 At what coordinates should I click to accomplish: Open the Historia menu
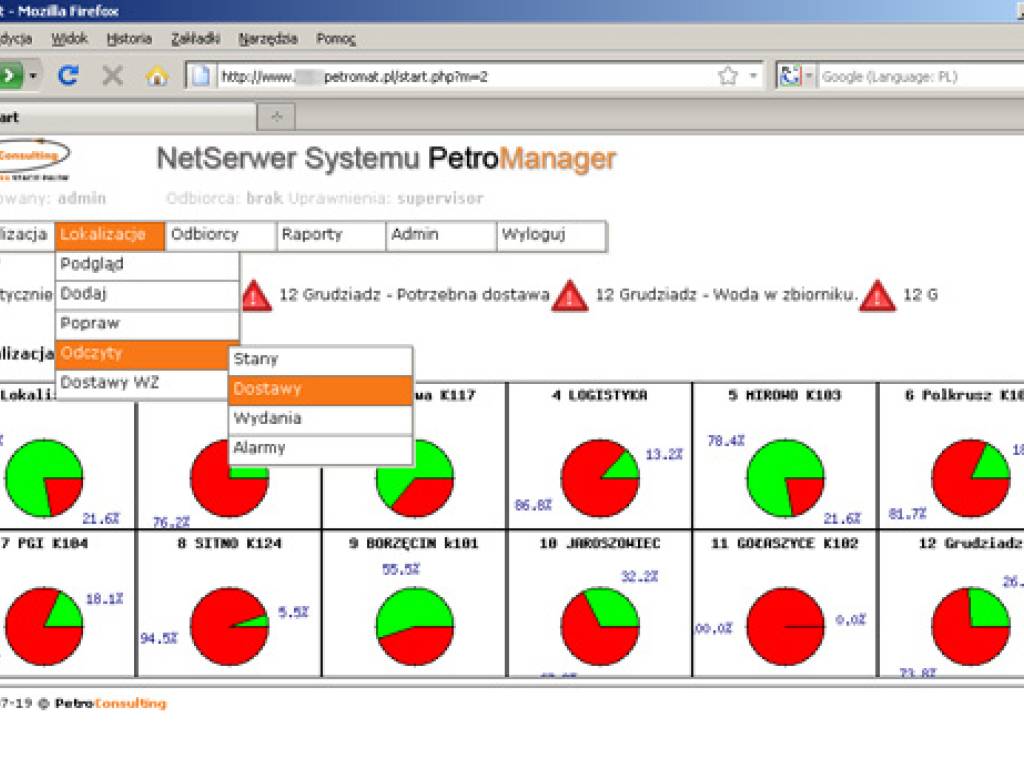pos(129,39)
